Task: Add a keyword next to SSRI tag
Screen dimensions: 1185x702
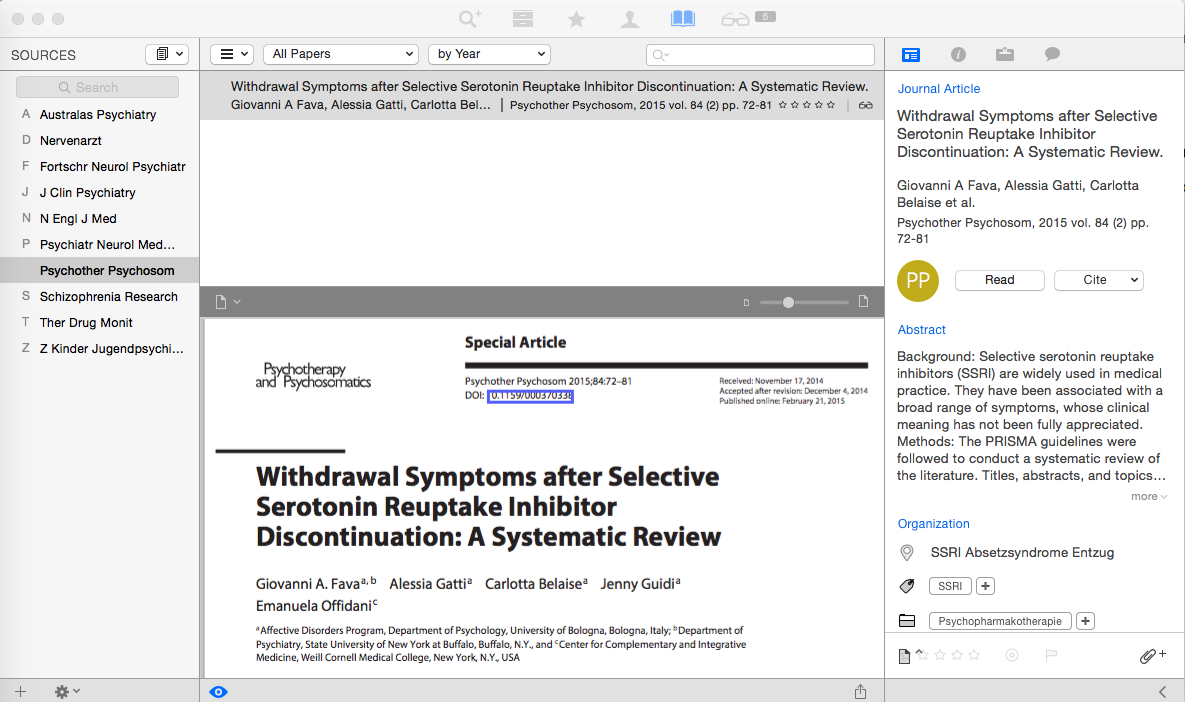Action: [985, 586]
